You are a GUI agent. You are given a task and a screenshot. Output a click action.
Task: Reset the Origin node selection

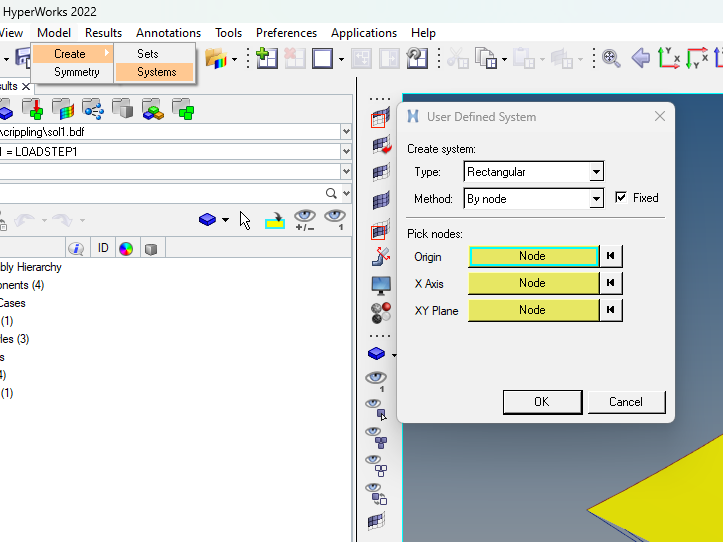611,256
